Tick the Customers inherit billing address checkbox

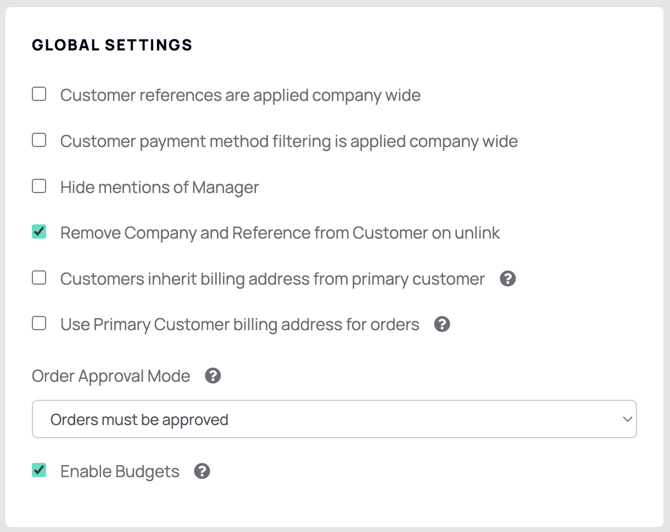click(x=39, y=278)
